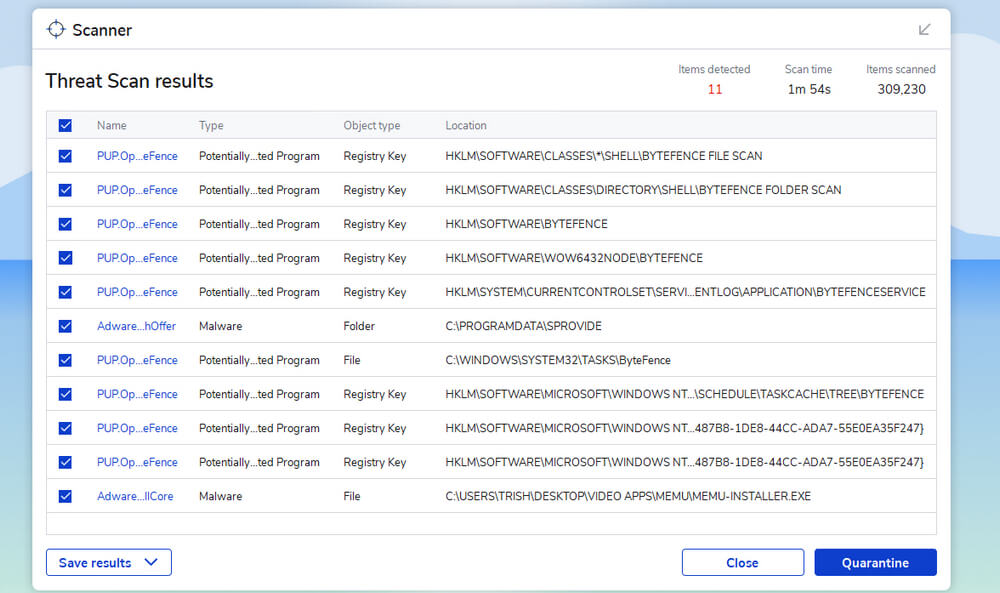Screen dimensions: 1000x593
Task: Click the Items scanned value 309,230
Action: tap(901, 89)
